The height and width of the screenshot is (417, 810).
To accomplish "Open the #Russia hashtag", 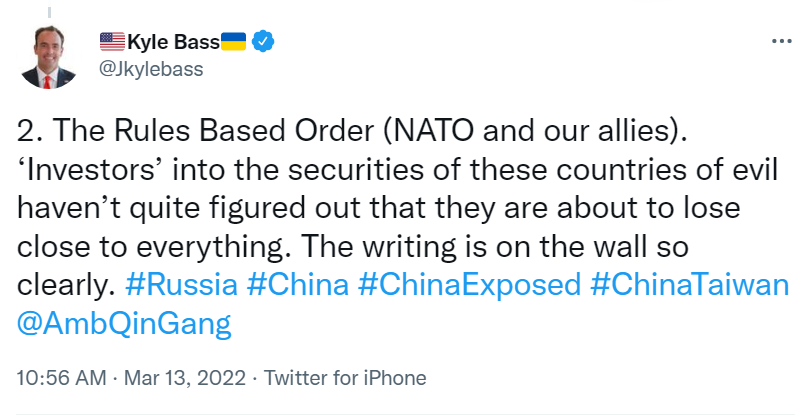I will click(182, 285).
